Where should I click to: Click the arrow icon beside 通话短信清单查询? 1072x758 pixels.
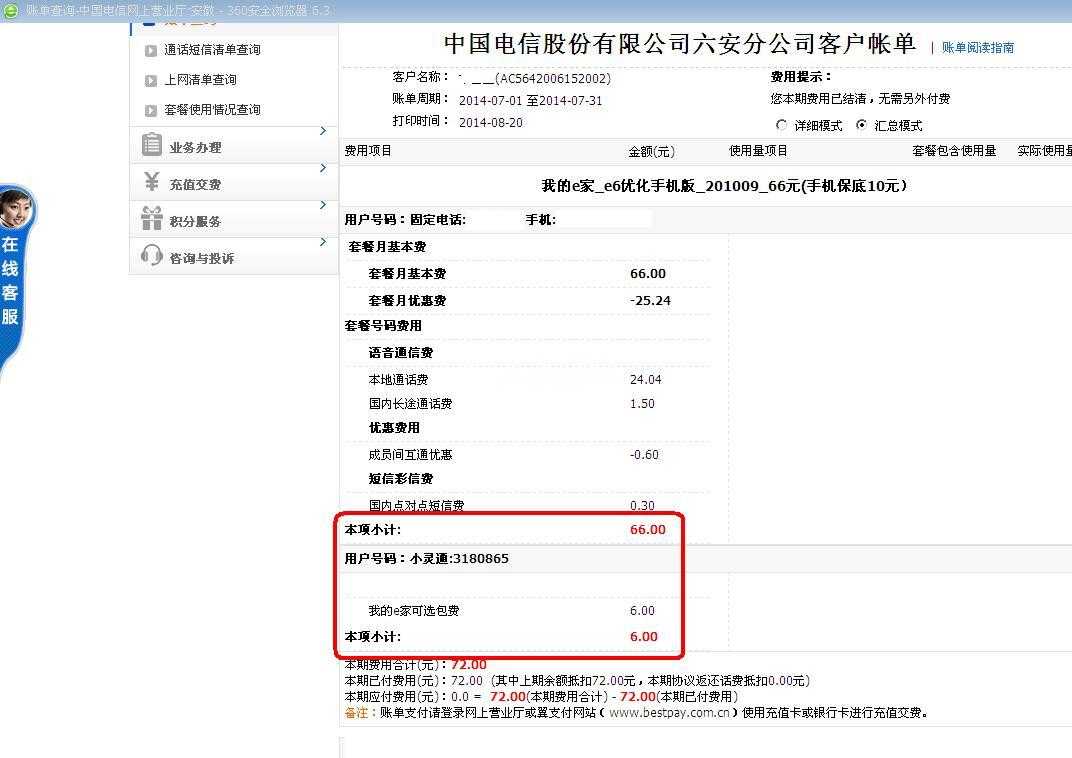pos(151,51)
